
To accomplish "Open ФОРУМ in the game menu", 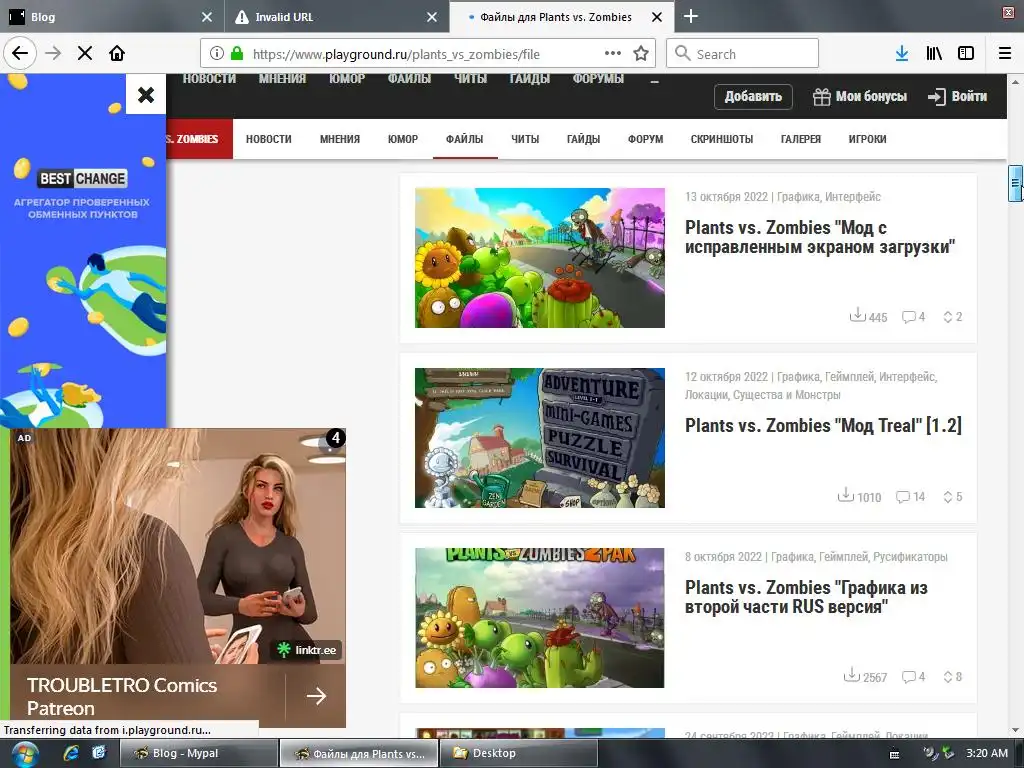I will point(645,139).
